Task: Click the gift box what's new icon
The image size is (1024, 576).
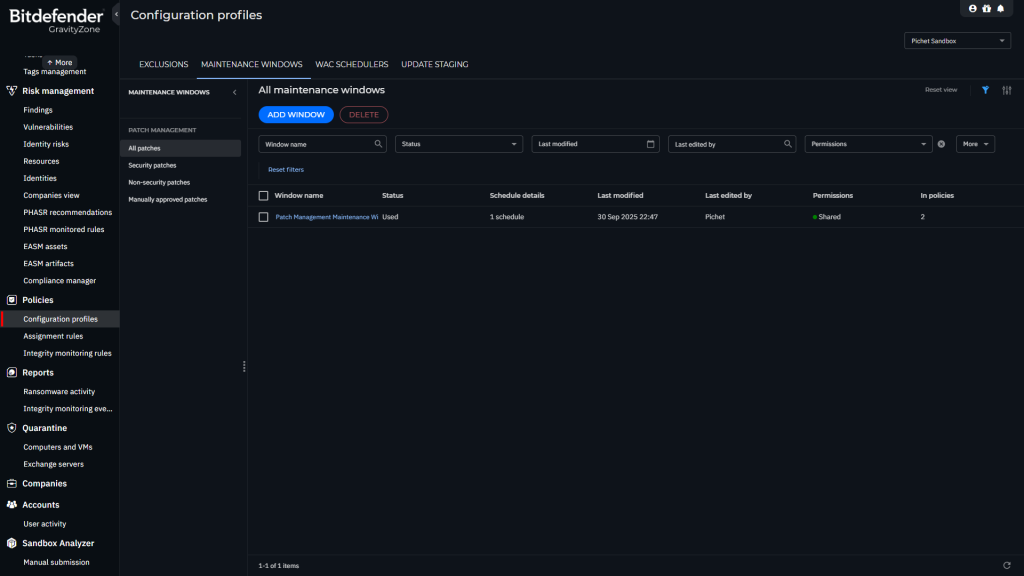Action: coord(986,9)
